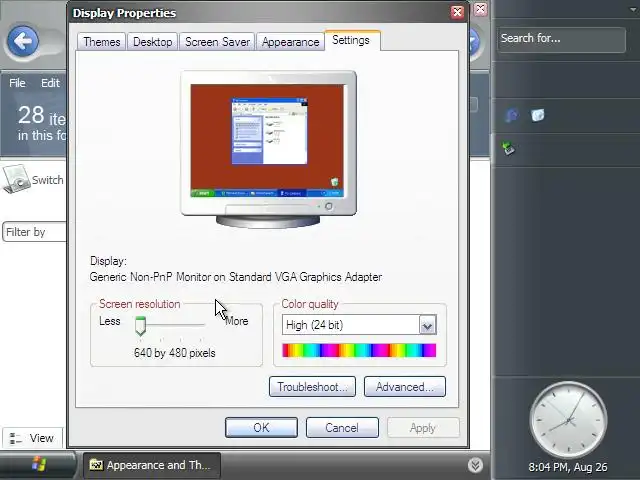The height and width of the screenshot is (480, 640).
Task: Confirm with the OK button
Action: coord(261,427)
